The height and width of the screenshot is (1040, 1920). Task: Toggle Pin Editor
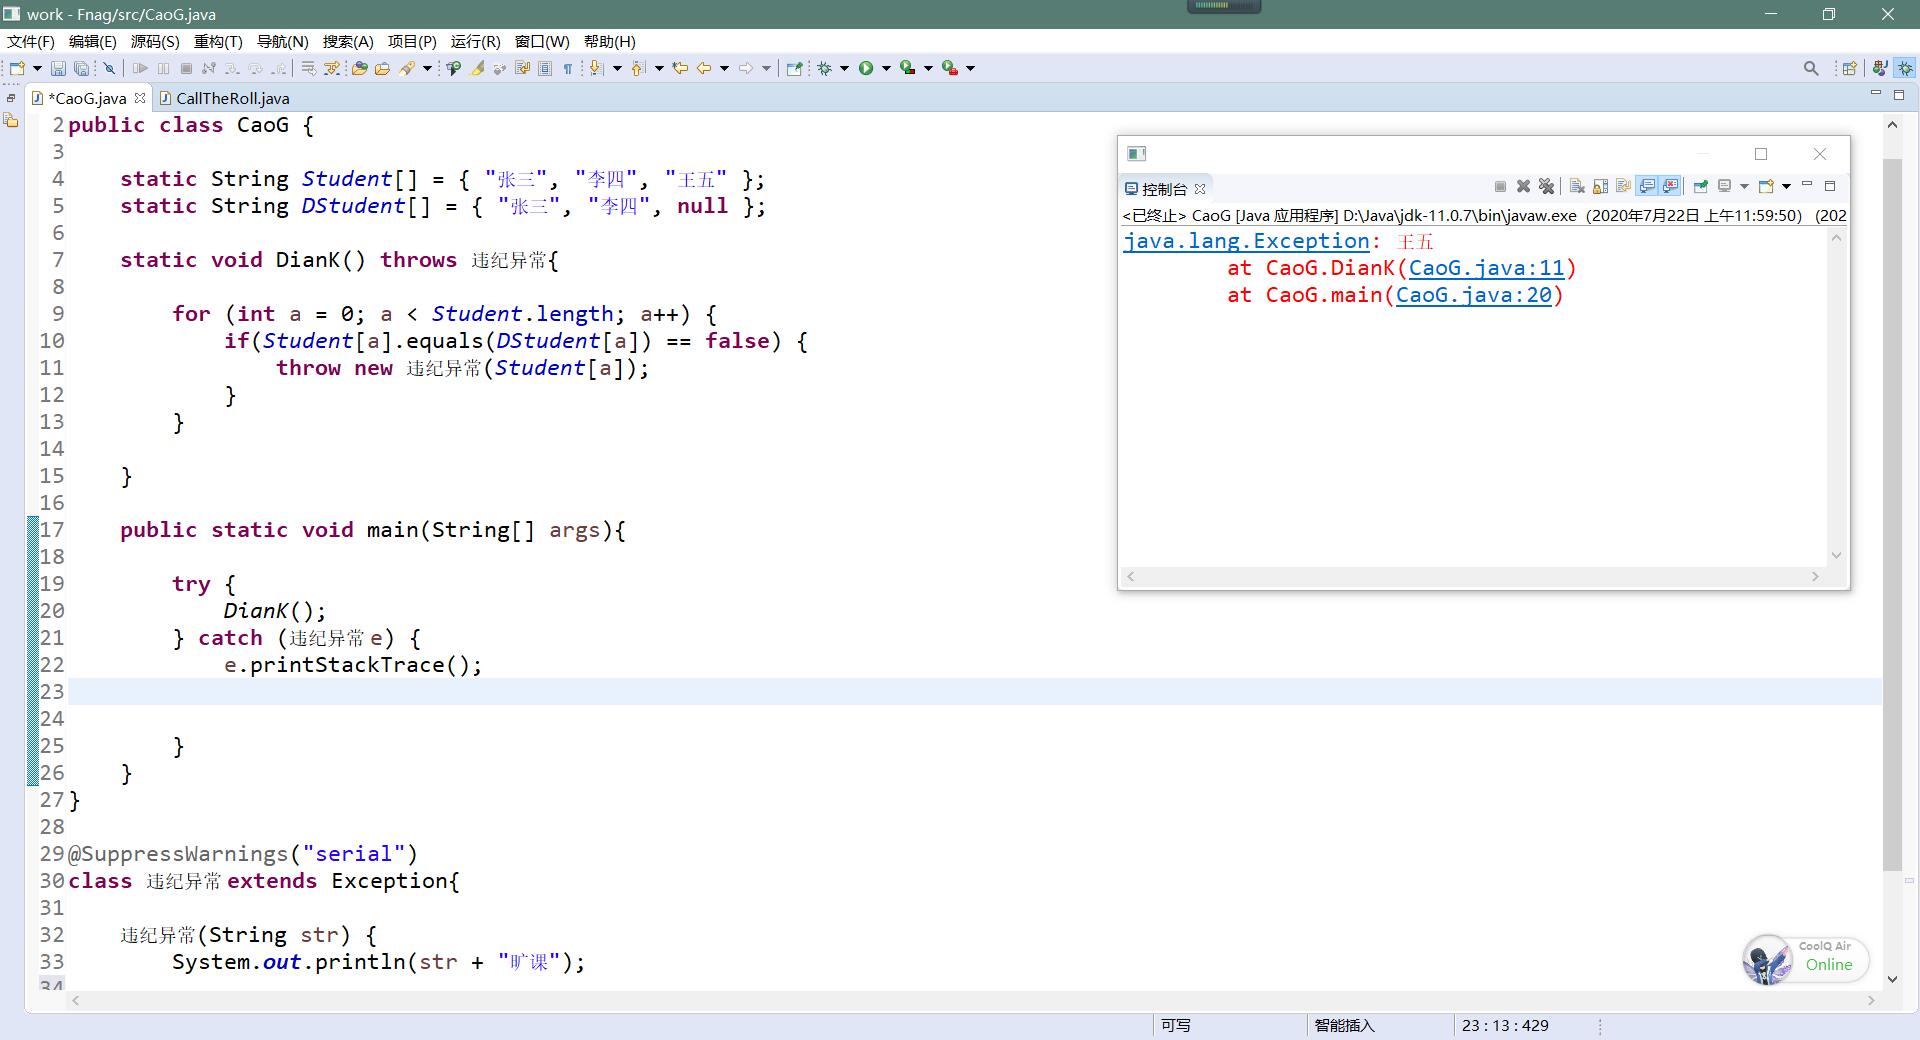coord(794,68)
